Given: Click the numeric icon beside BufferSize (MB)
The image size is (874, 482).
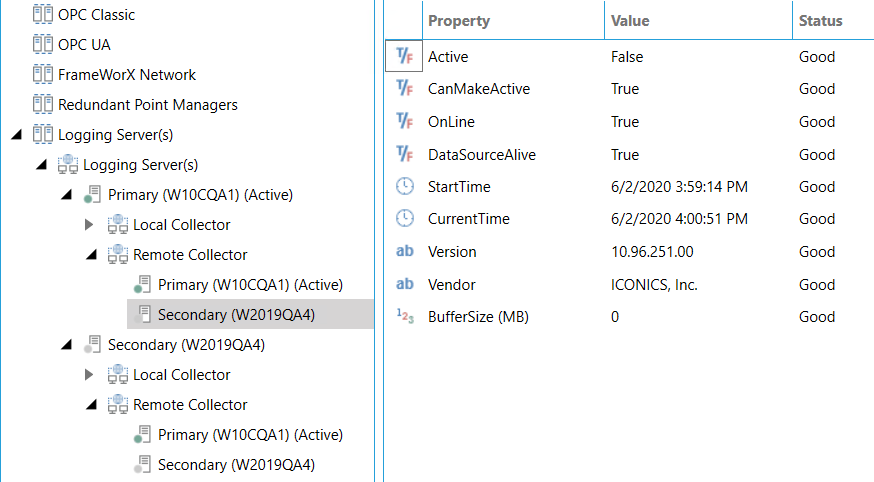Looking at the screenshot, I should pos(405,317).
